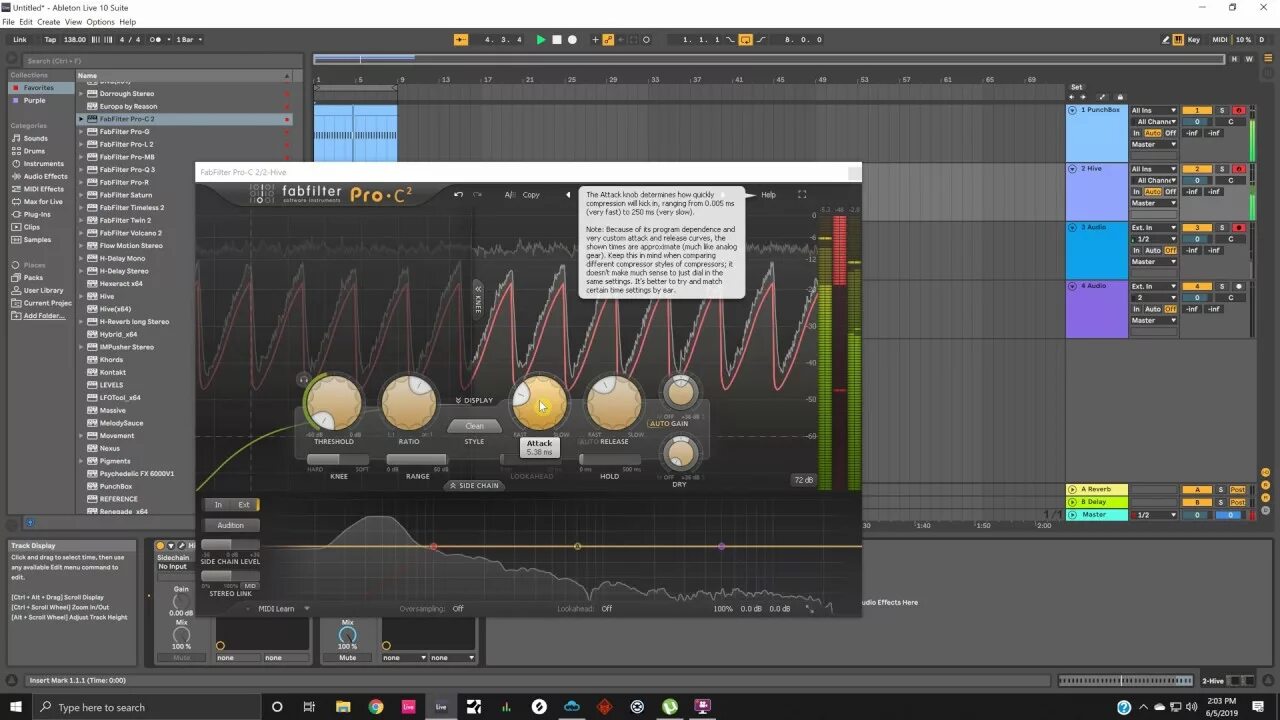
Task: Click Copy in Pro-C 2 header
Action: [531, 195]
